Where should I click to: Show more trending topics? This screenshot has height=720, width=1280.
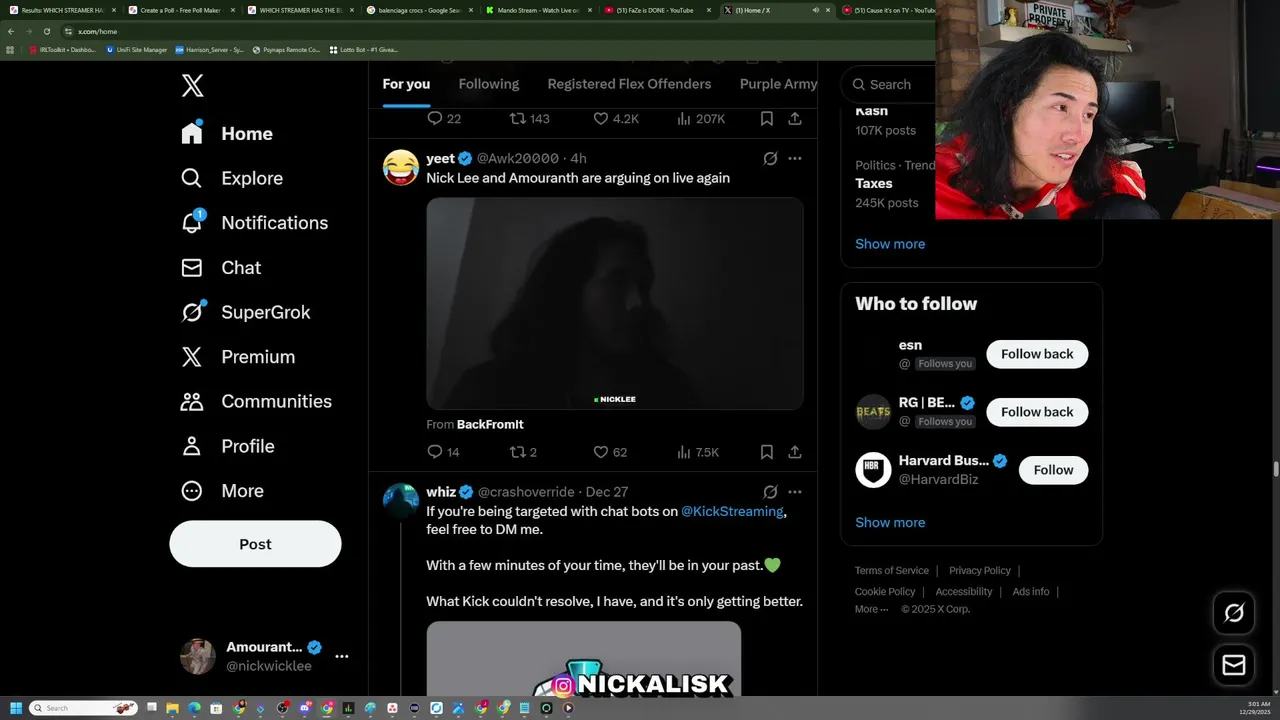tap(890, 244)
